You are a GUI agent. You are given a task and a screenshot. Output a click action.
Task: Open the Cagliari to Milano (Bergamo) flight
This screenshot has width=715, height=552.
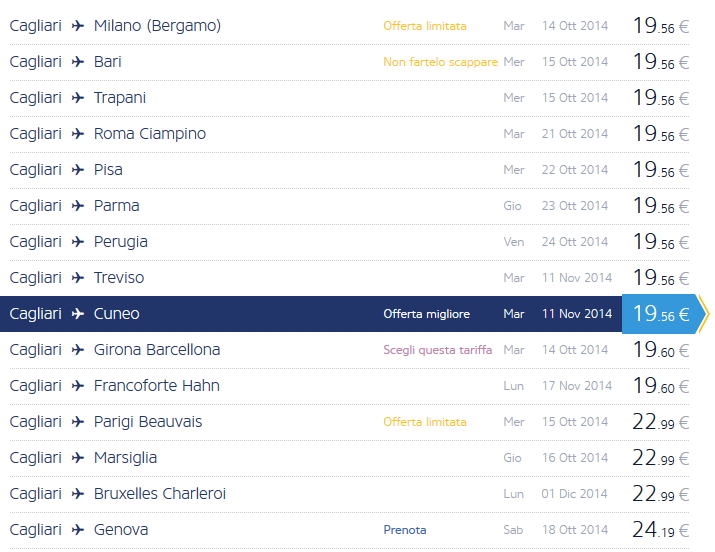(157, 26)
